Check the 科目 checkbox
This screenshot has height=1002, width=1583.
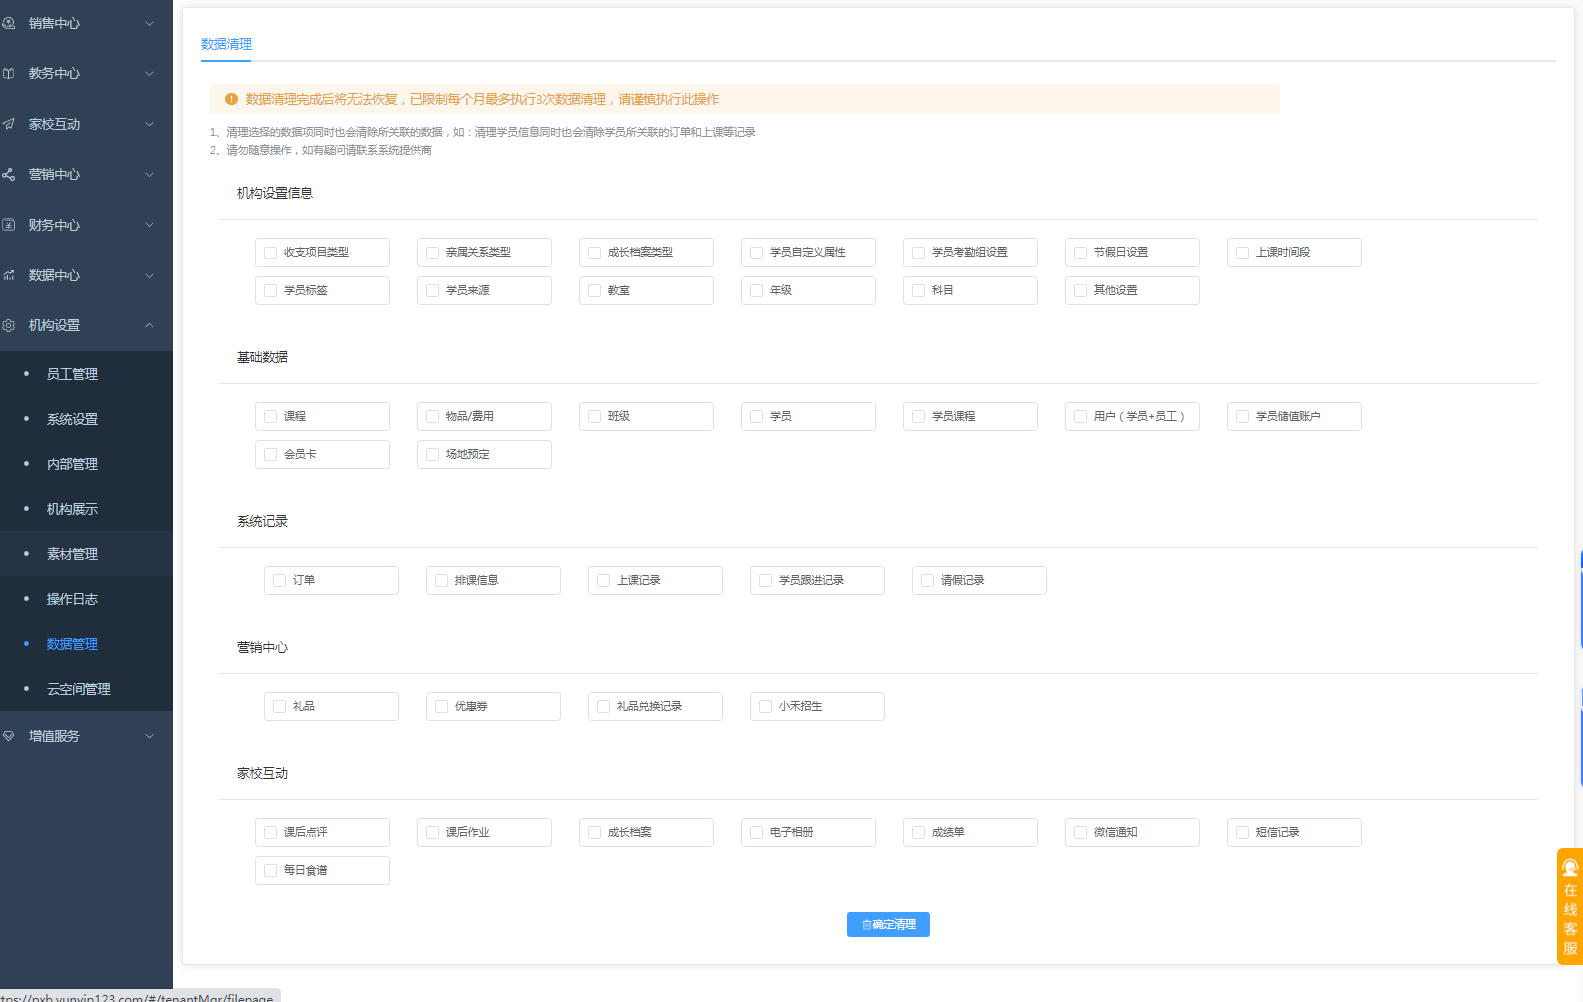coord(918,291)
